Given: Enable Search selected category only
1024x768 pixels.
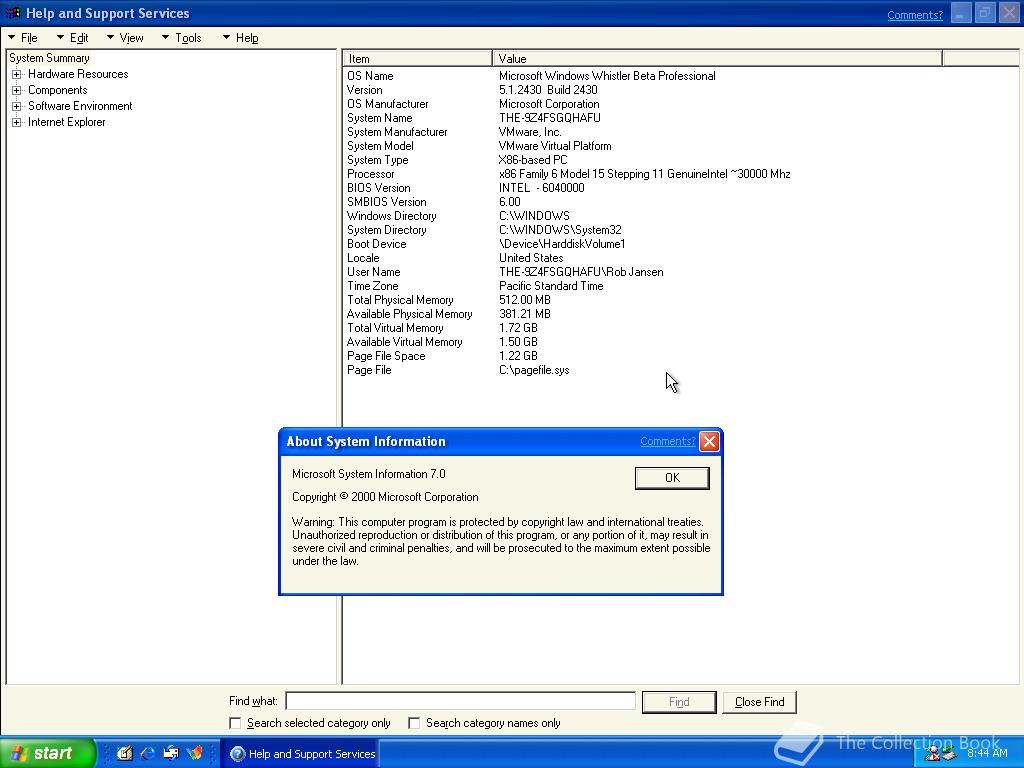Looking at the screenshot, I should 235,723.
